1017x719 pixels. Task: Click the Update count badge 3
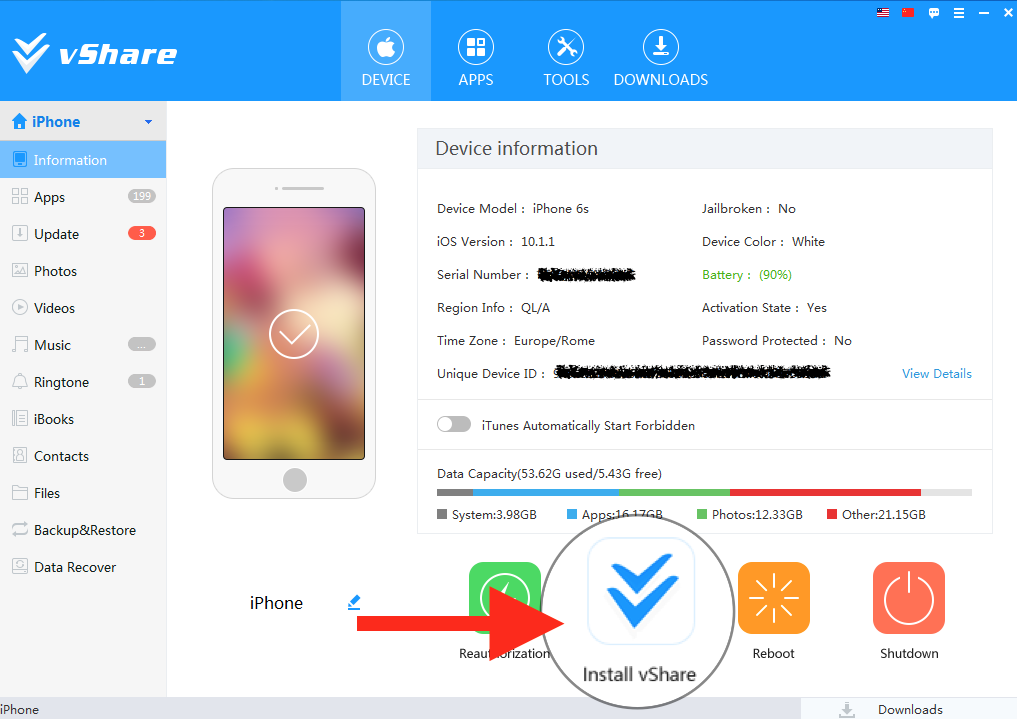[x=141, y=233]
